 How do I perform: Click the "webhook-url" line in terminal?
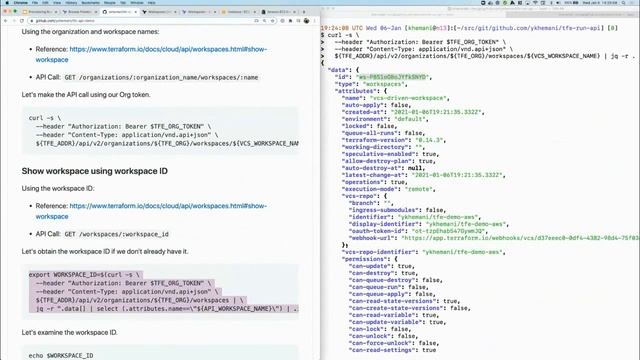(494, 238)
